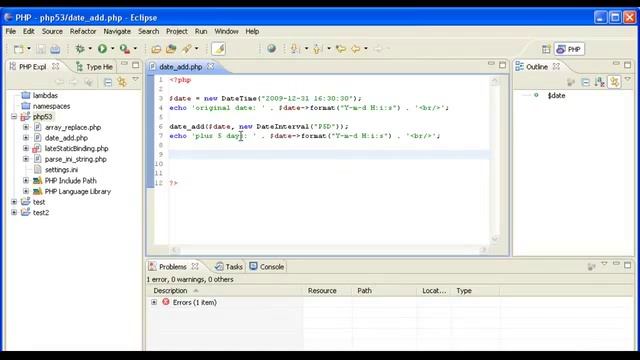Switch to the PHP perspective button

[x=569, y=49]
